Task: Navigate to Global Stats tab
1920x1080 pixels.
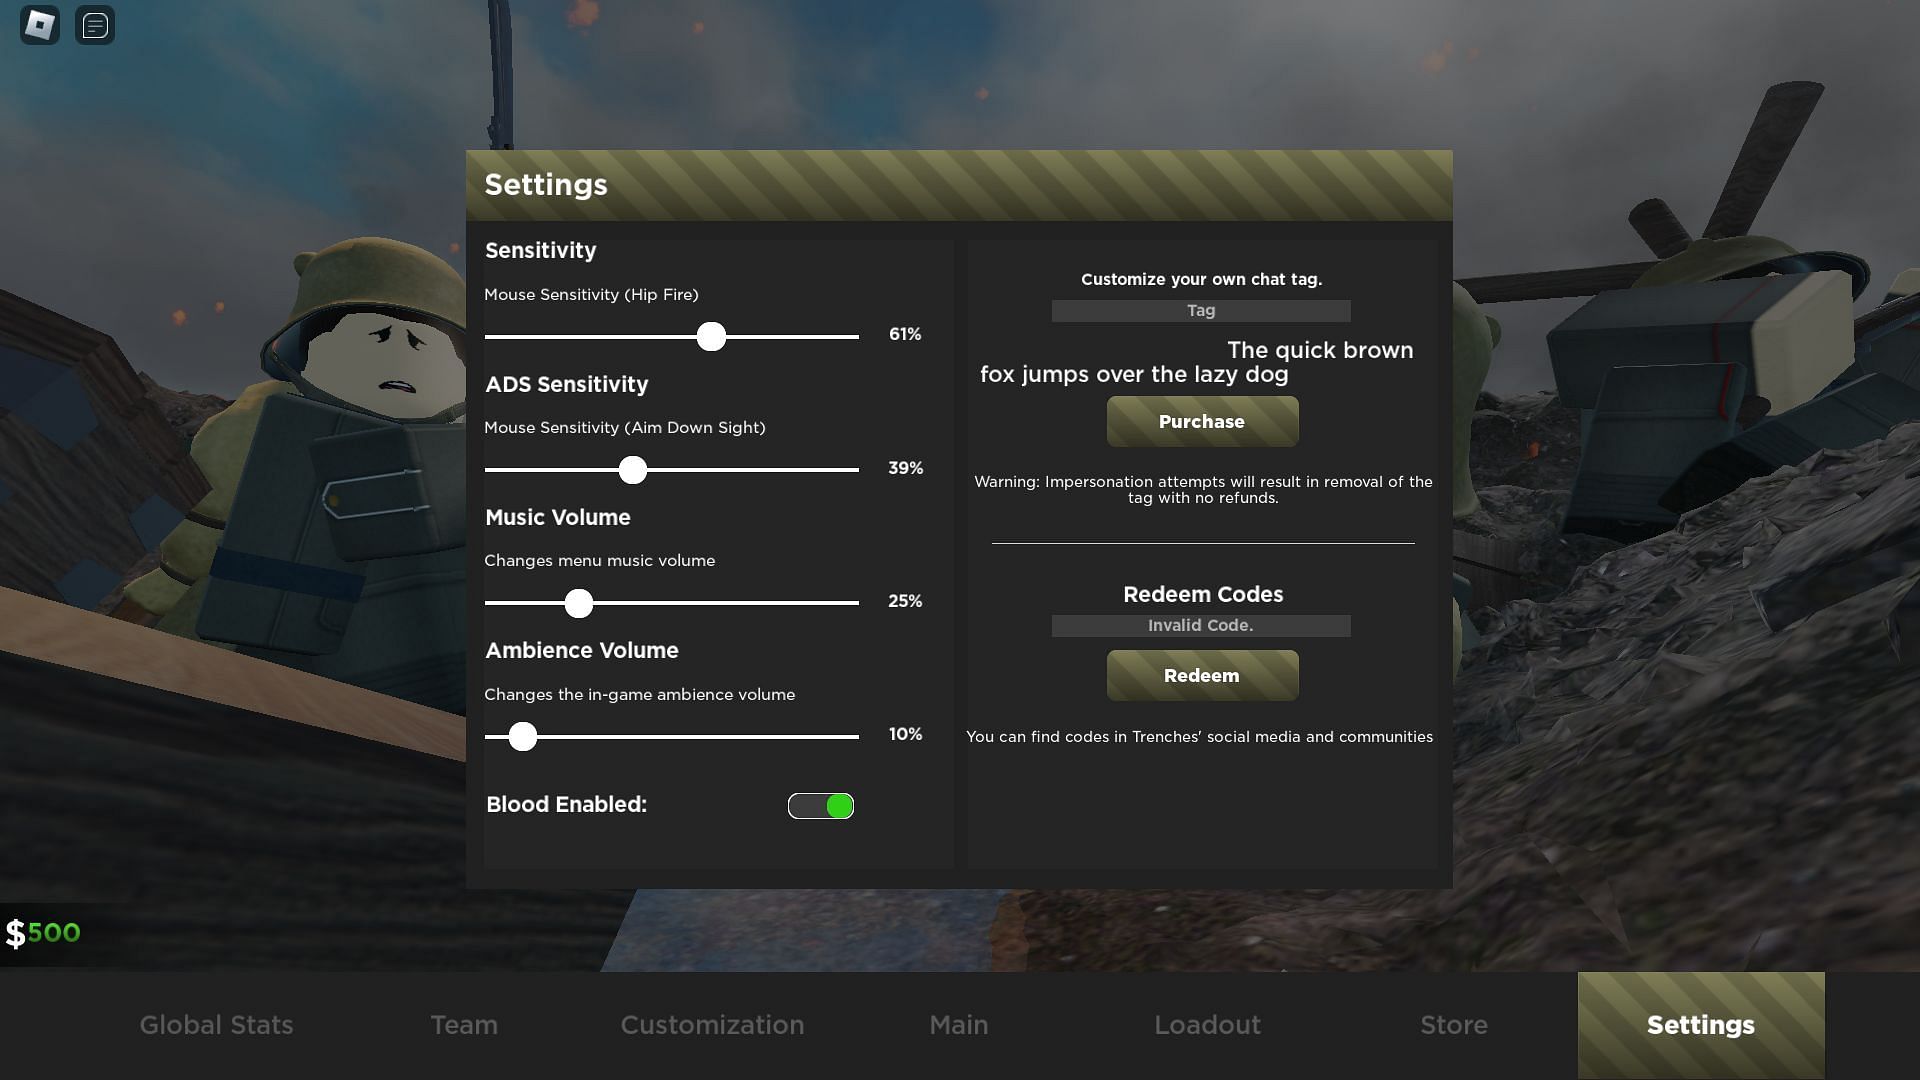Action: pos(216,1026)
